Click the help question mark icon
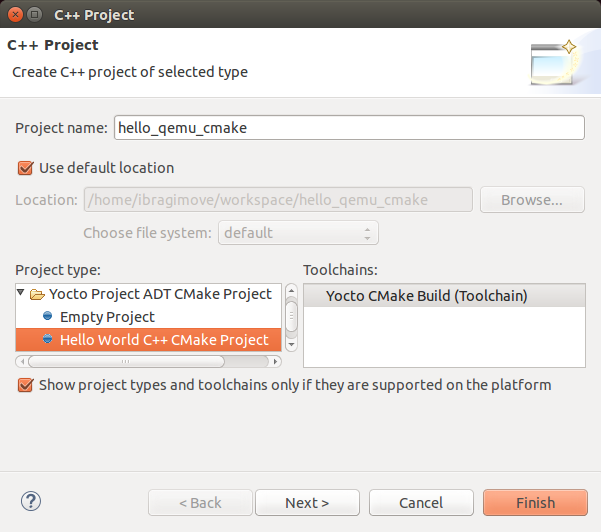601x532 pixels. coord(30,501)
